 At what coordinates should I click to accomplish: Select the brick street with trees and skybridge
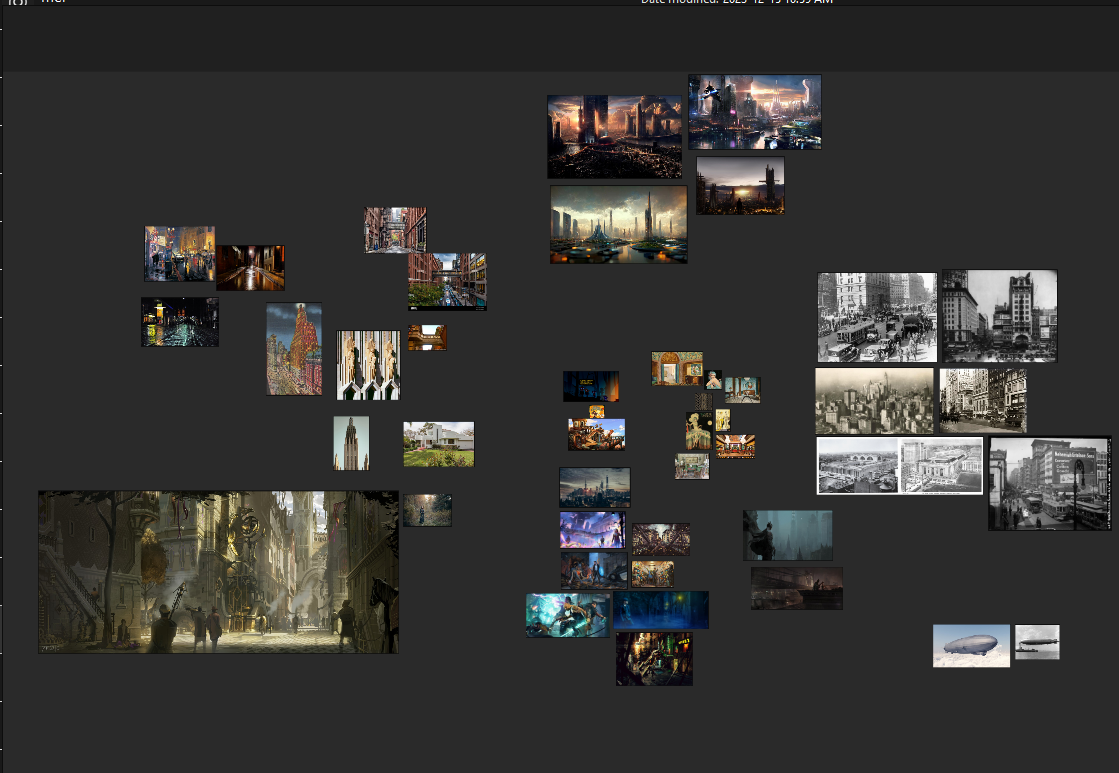tap(447, 281)
